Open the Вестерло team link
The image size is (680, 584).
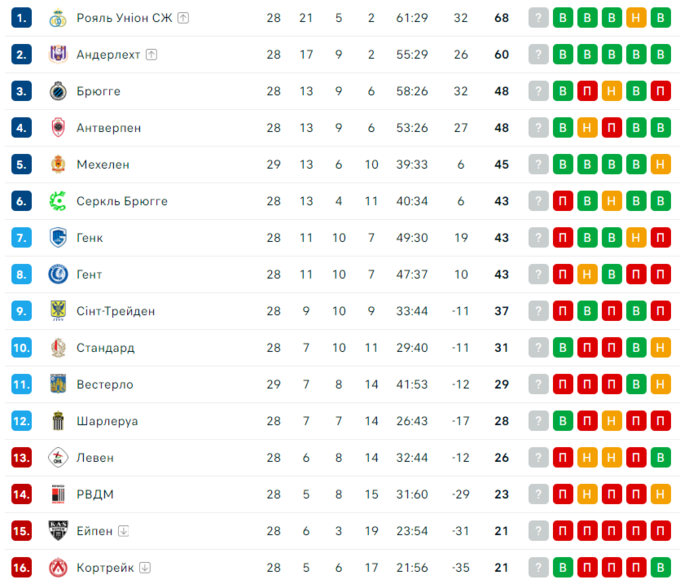[104, 384]
